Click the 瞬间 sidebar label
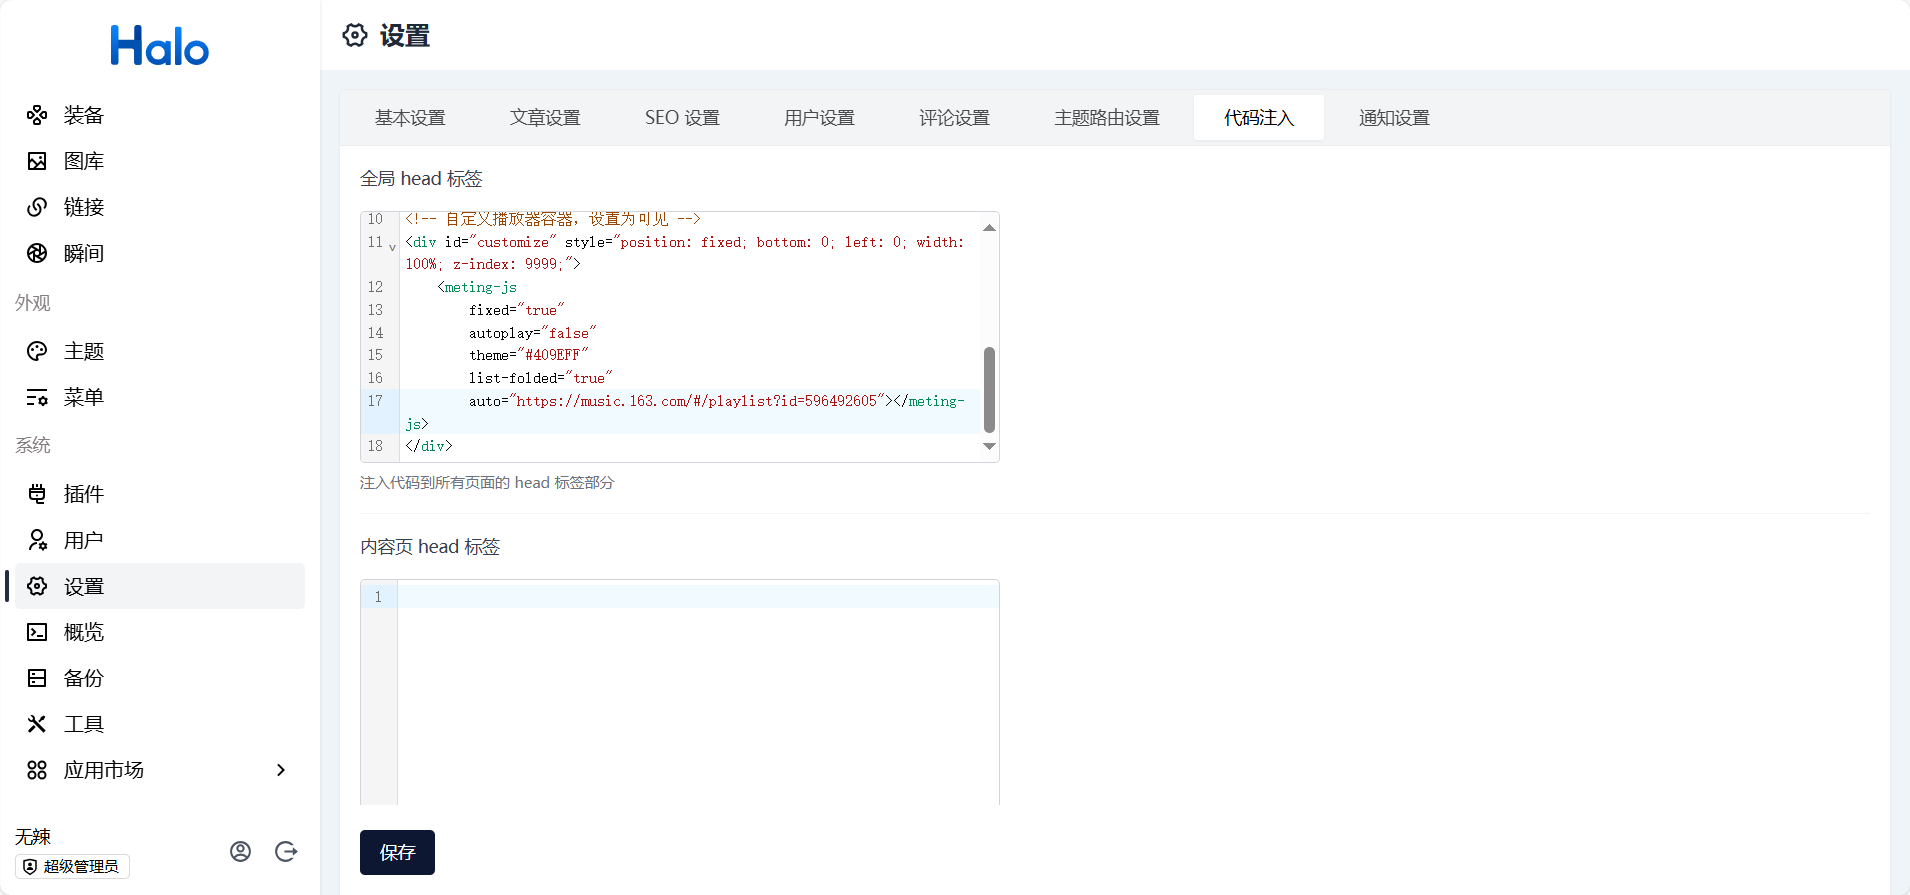1910x895 pixels. coord(84,253)
